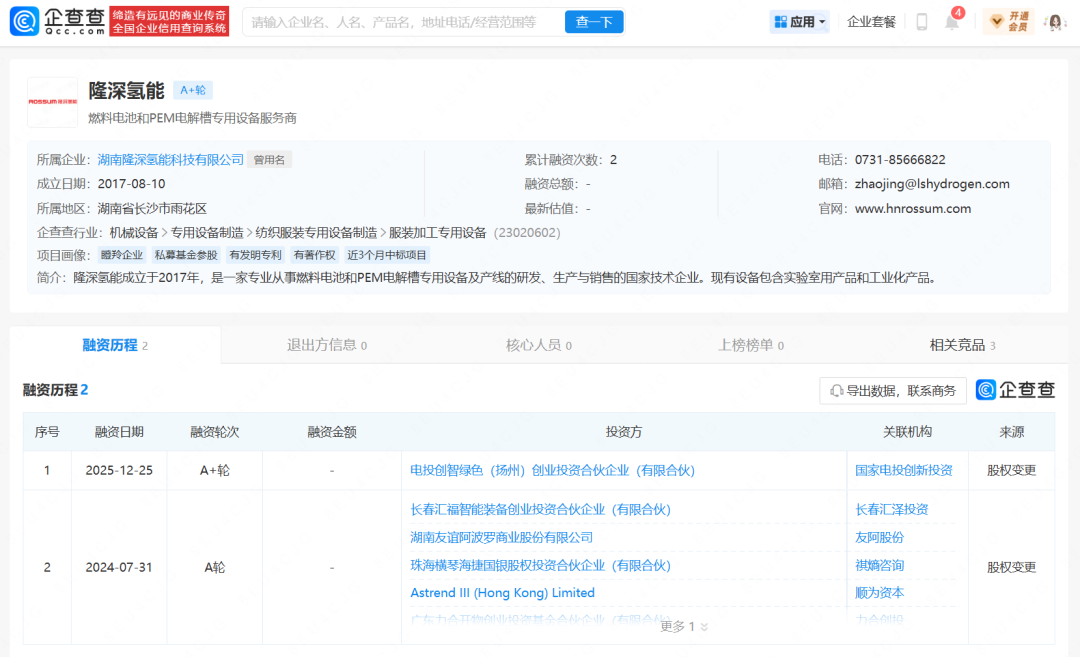
Task: Open notifications via the bell icon
Action: (951, 21)
